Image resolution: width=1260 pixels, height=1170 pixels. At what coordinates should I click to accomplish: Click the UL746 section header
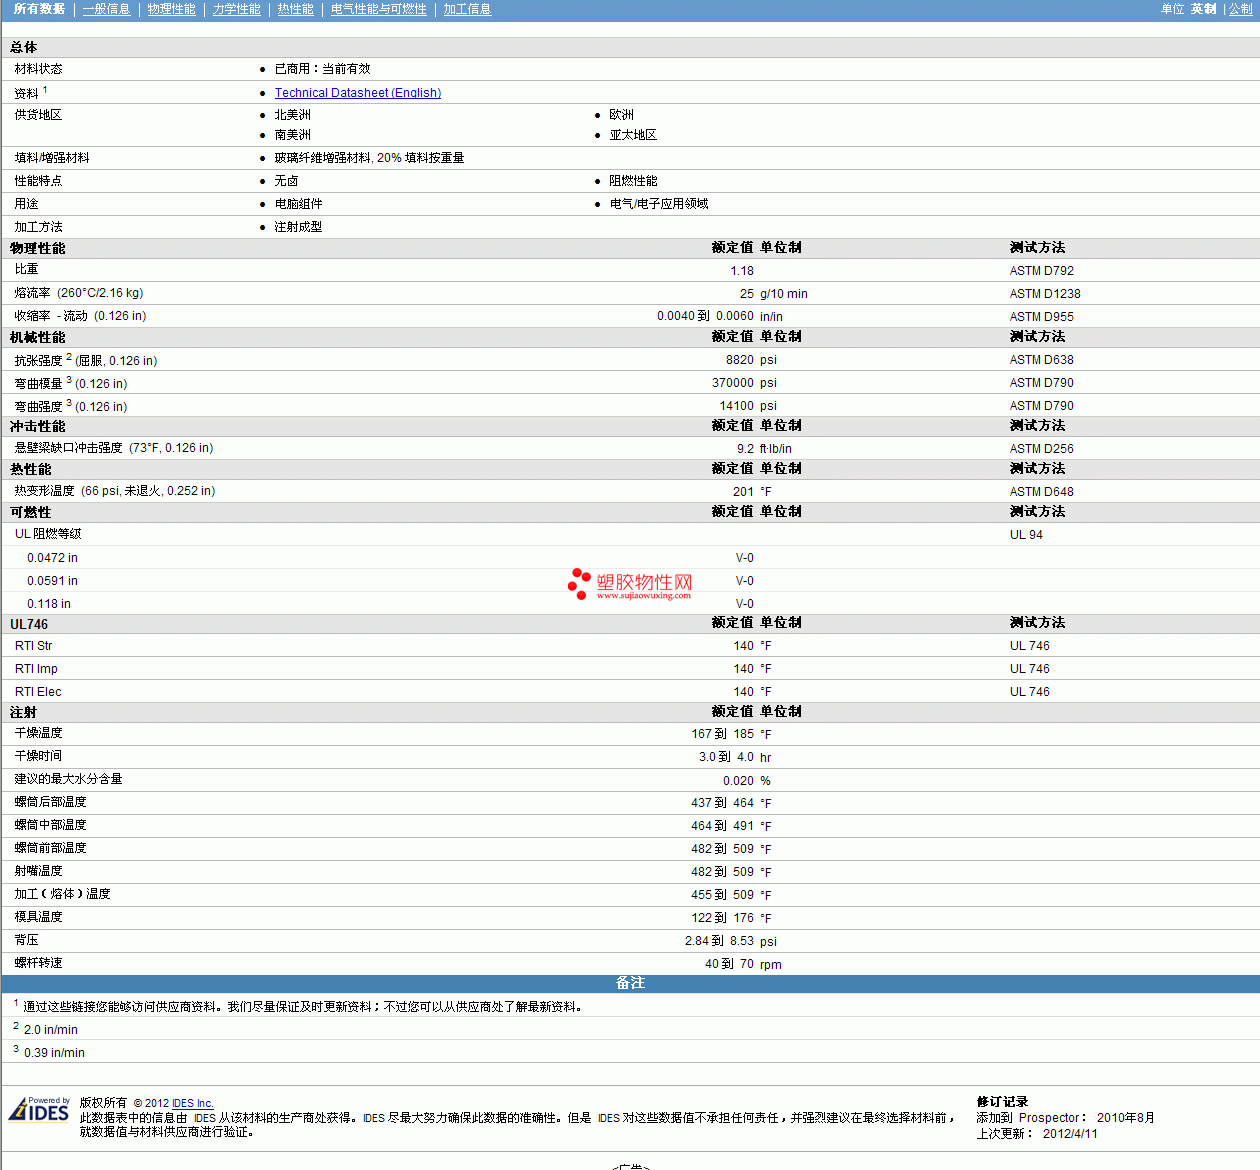[630, 623]
